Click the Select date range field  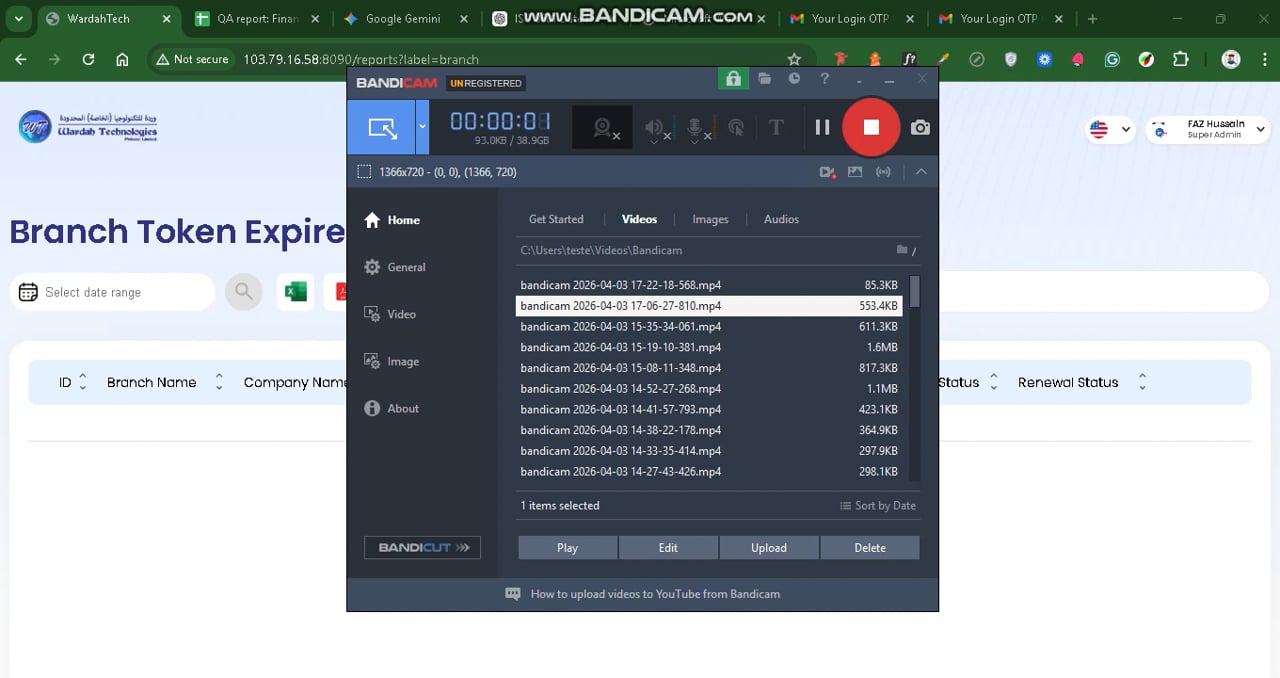[113, 292]
